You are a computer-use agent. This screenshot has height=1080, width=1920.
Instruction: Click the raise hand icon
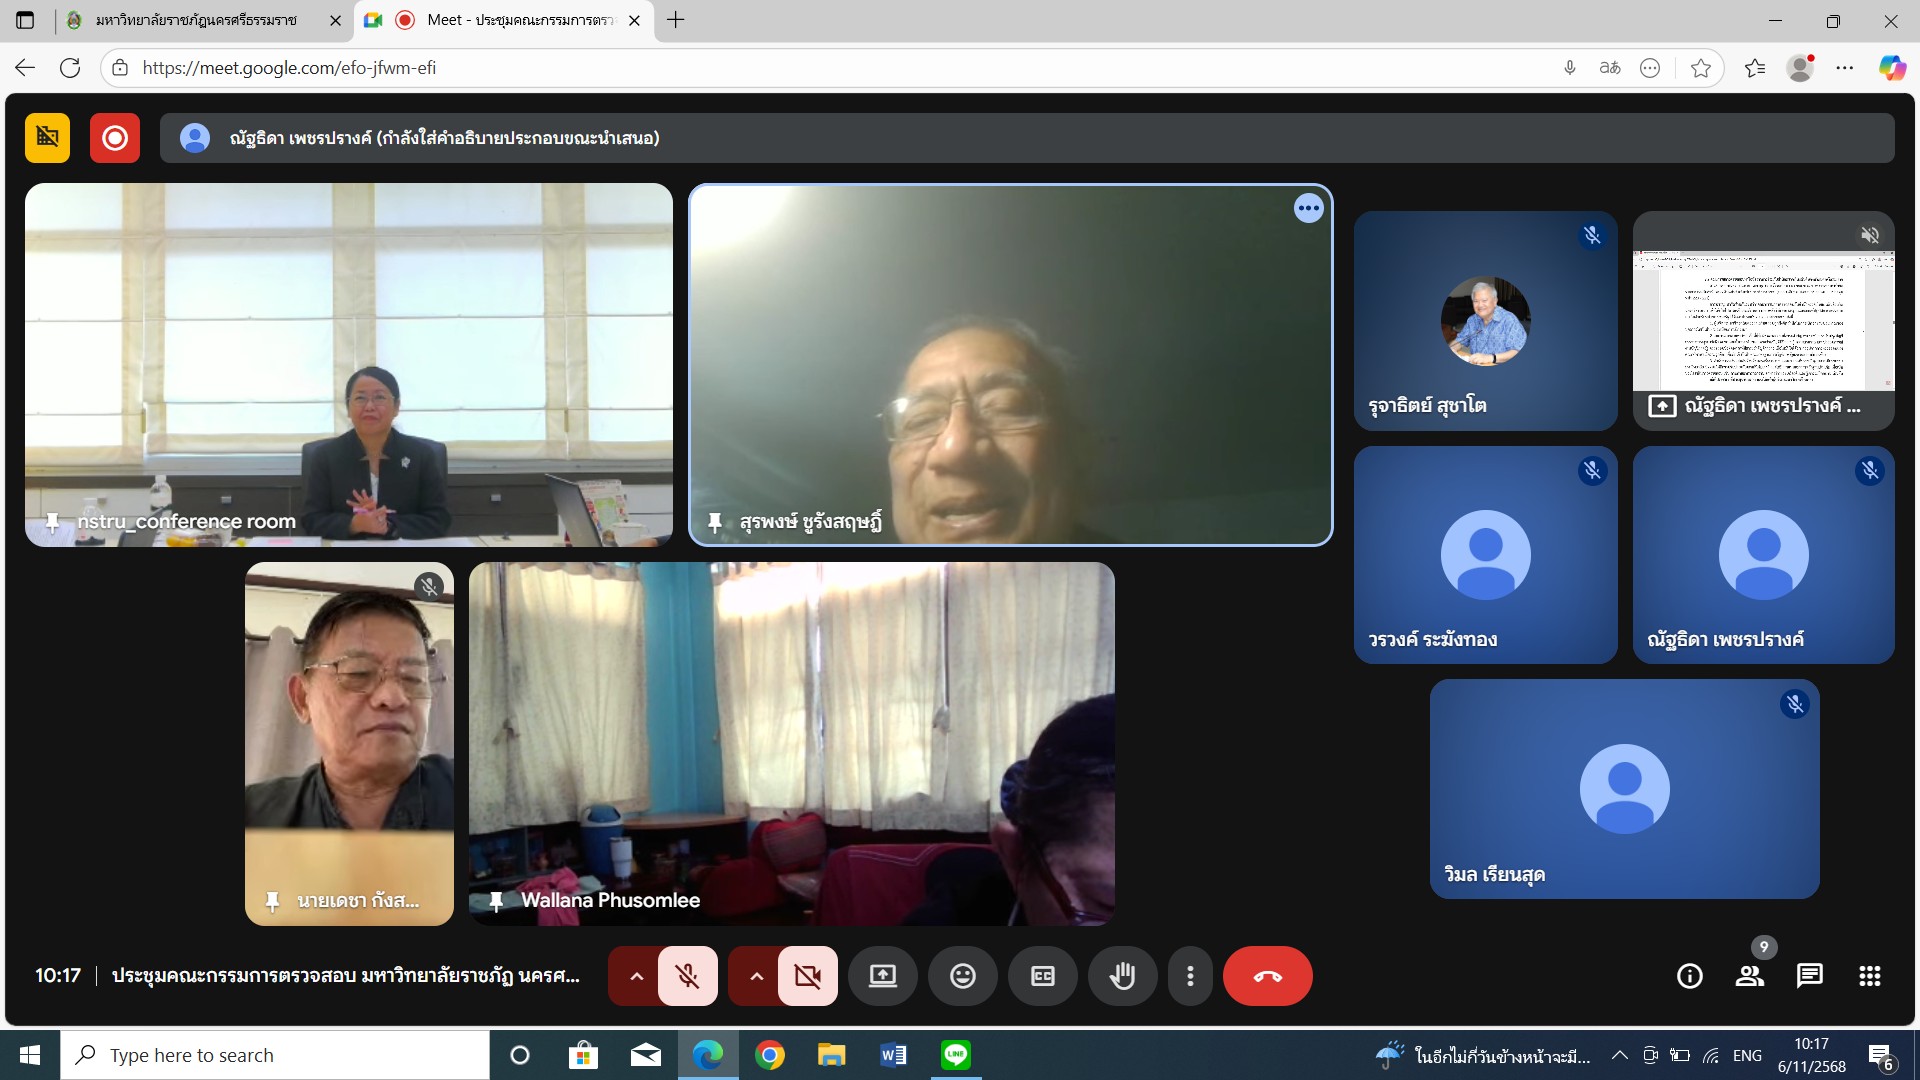point(1122,976)
